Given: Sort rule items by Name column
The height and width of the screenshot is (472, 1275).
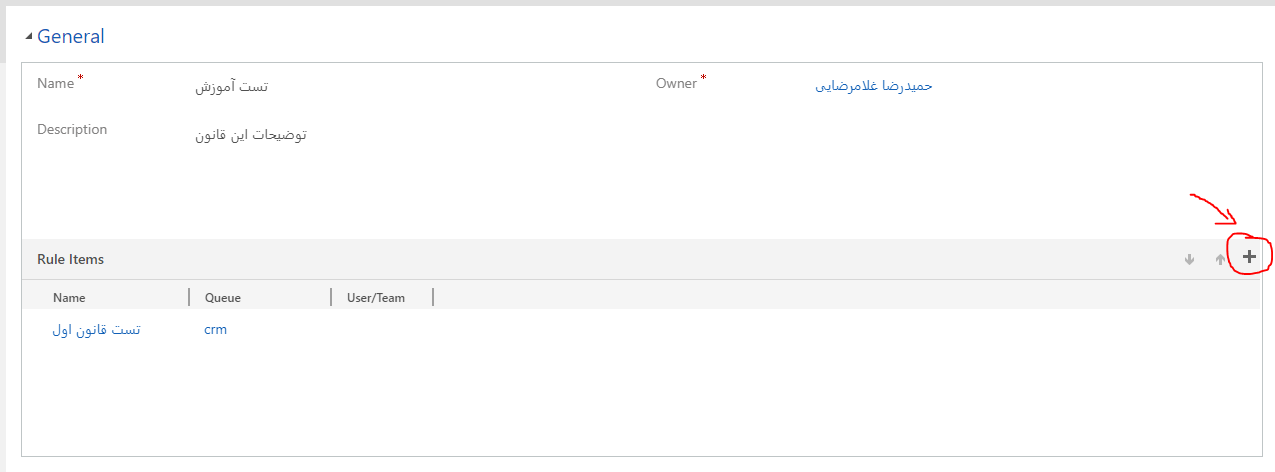Looking at the screenshot, I should (x=69, y=297).
